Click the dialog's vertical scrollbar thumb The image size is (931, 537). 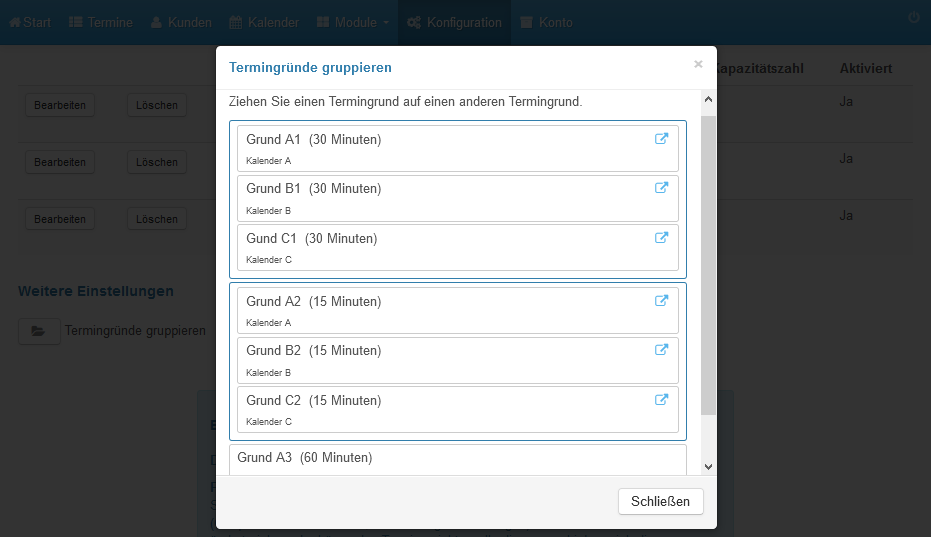click(x=708, y=266)
